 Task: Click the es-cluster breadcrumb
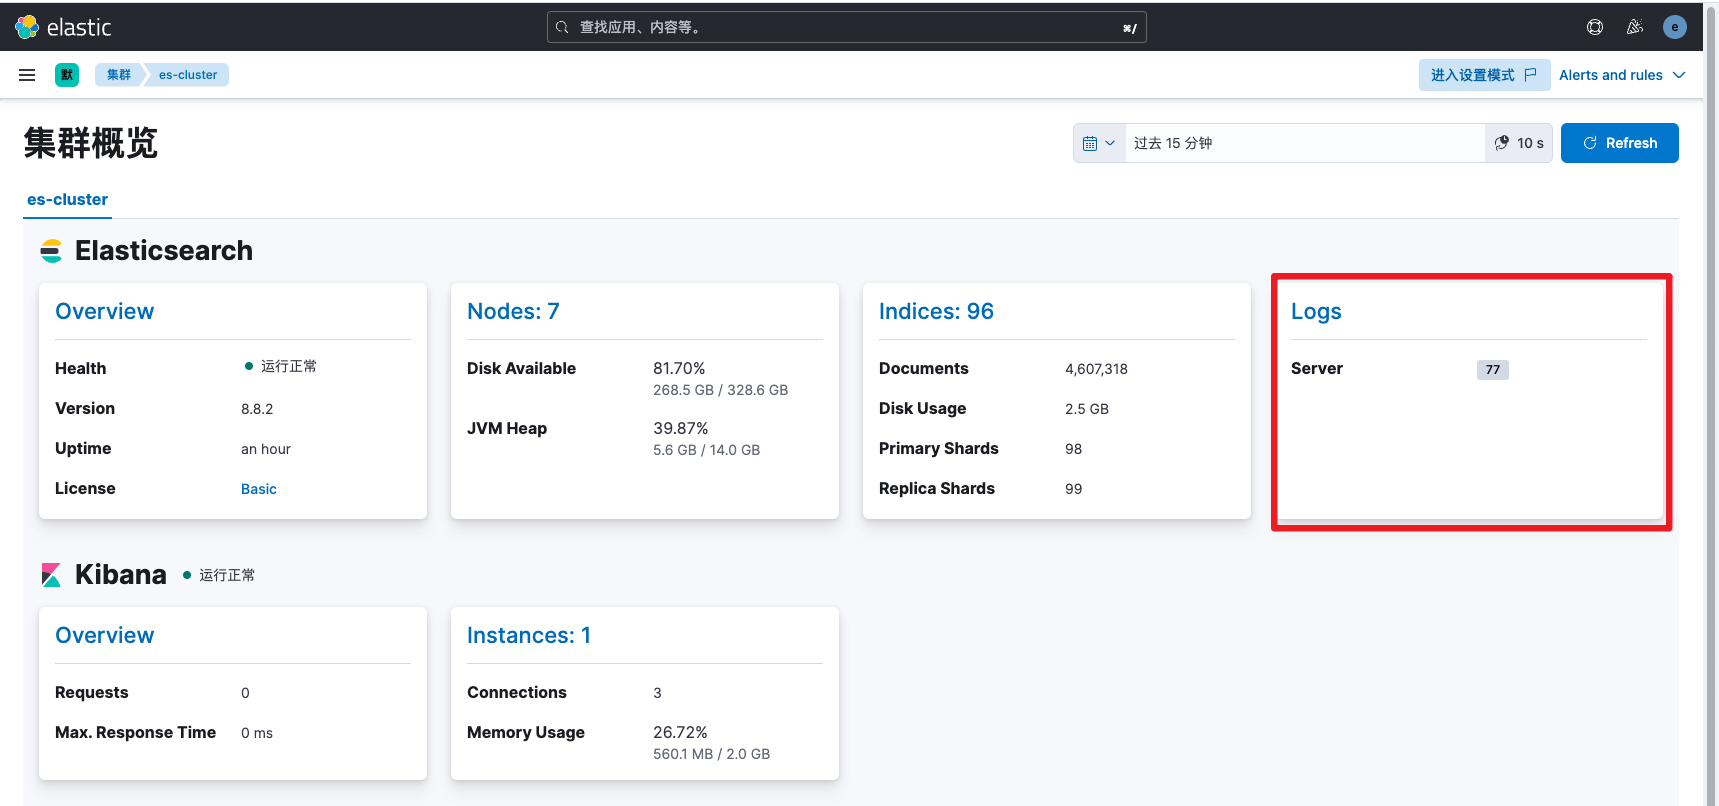coord(188,75)
